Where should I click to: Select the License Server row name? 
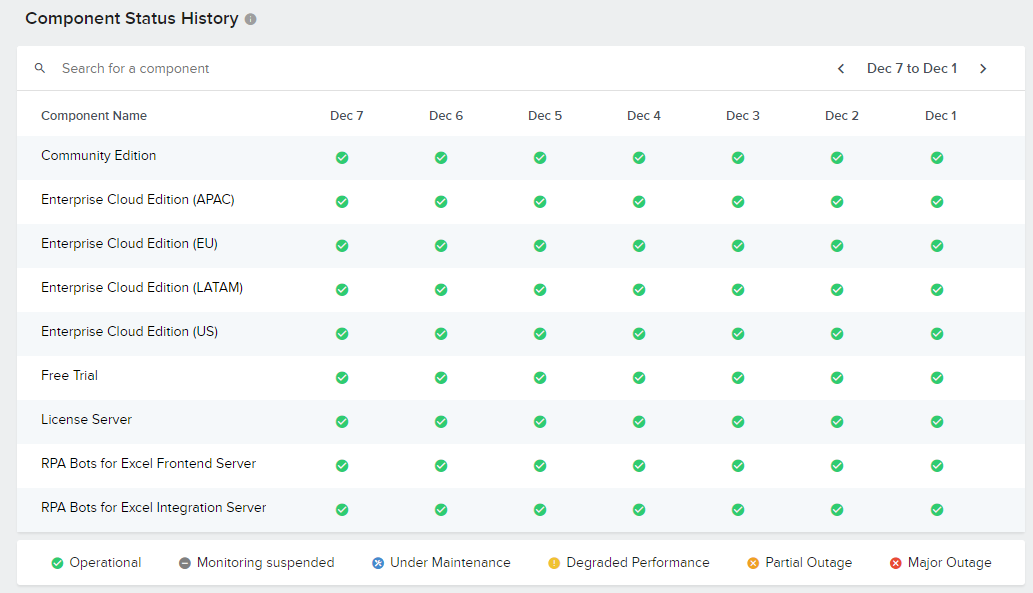pos(86,420)
